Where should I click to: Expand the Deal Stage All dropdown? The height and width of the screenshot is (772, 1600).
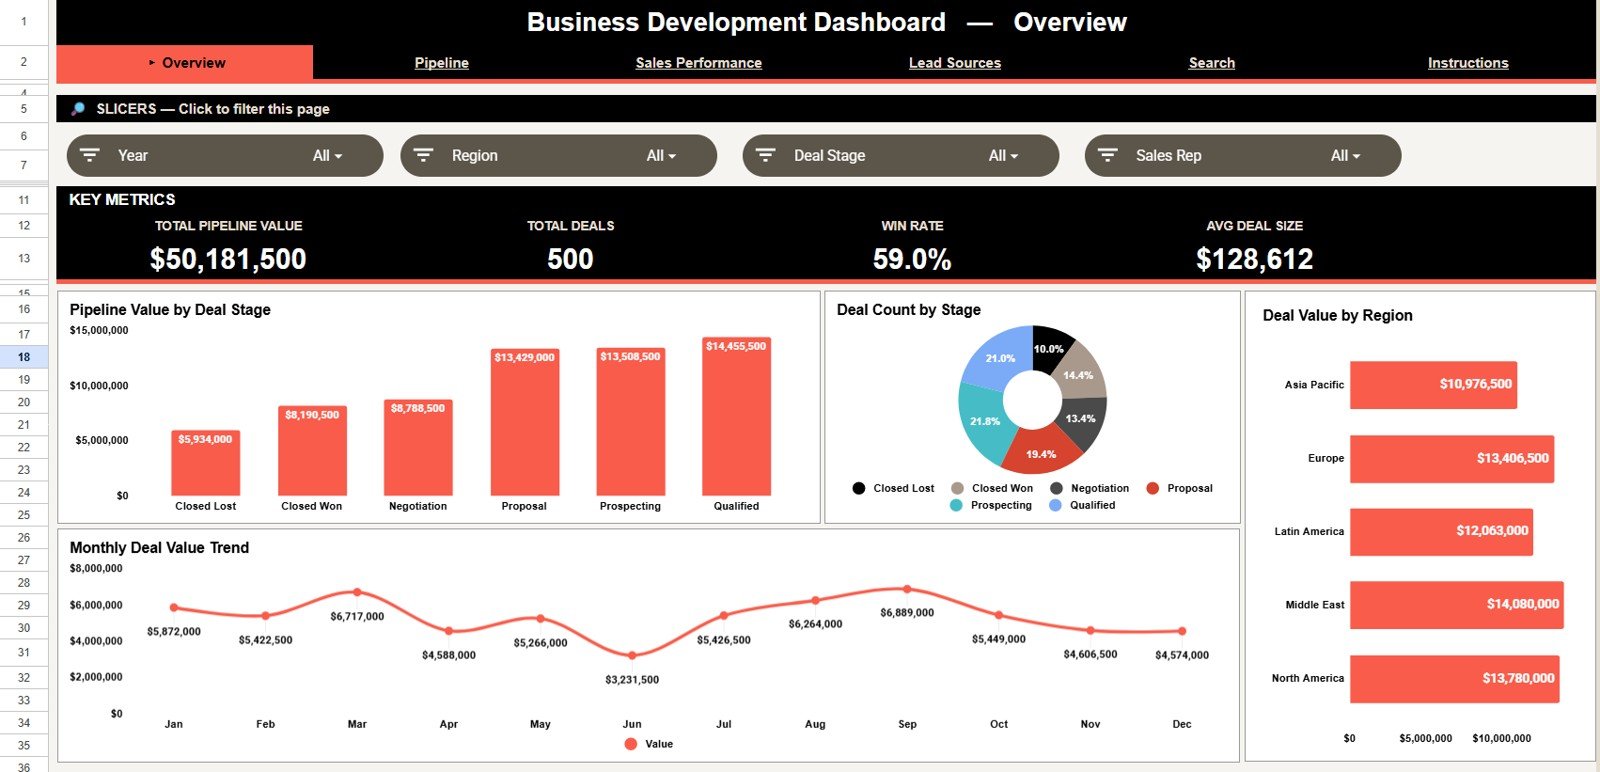[x=1003, y=156]
